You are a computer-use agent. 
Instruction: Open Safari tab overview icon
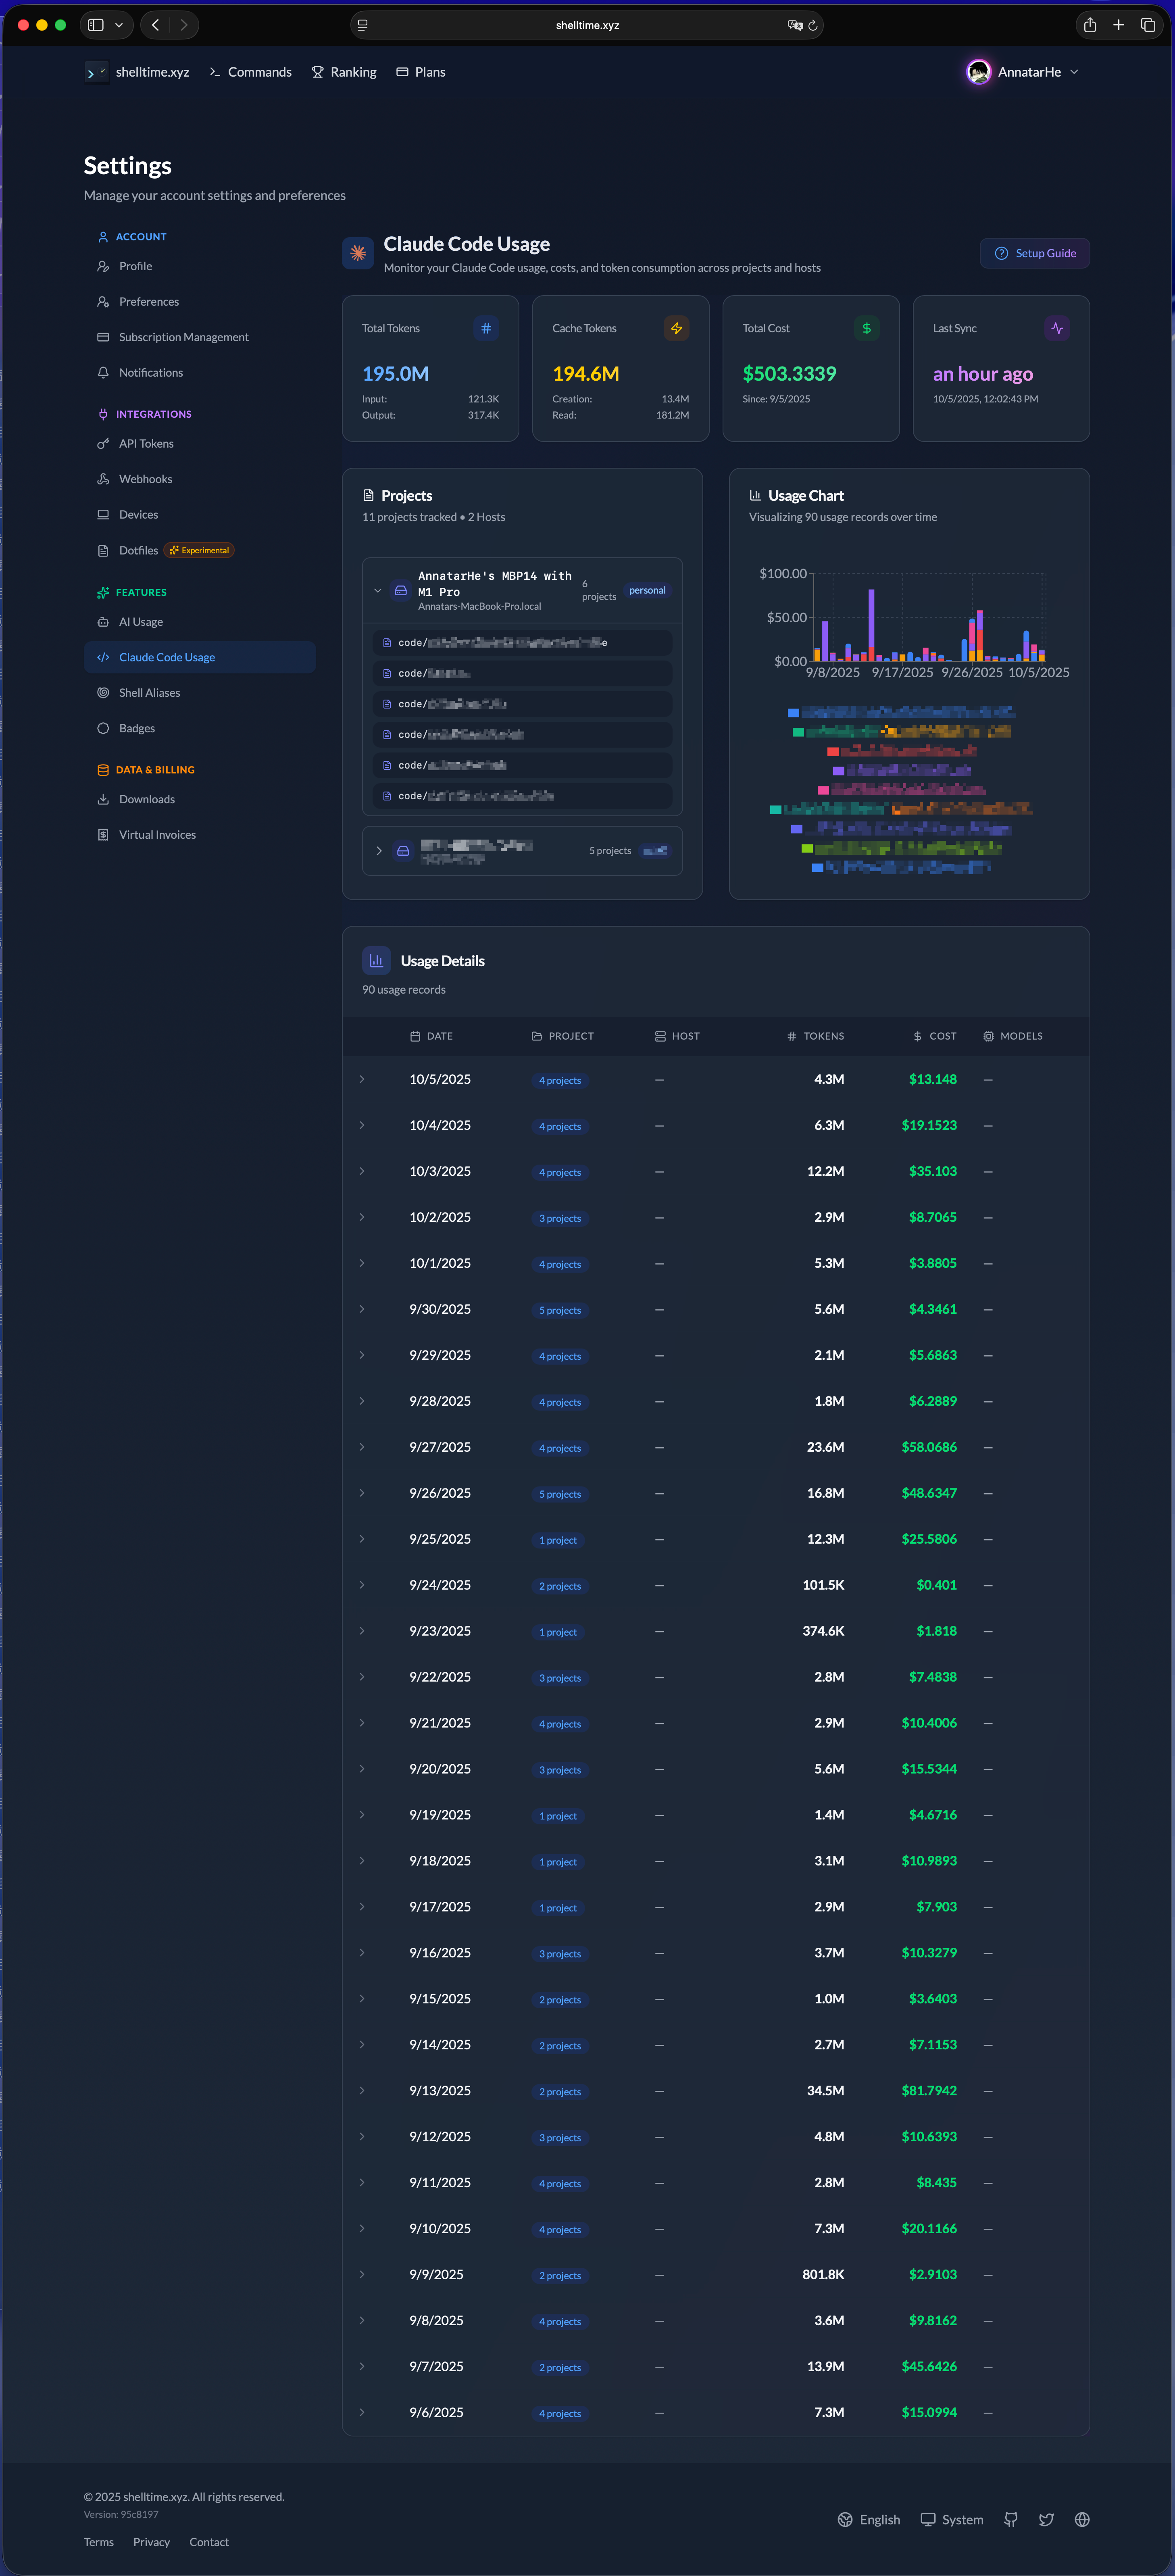tap(1148, 25)
